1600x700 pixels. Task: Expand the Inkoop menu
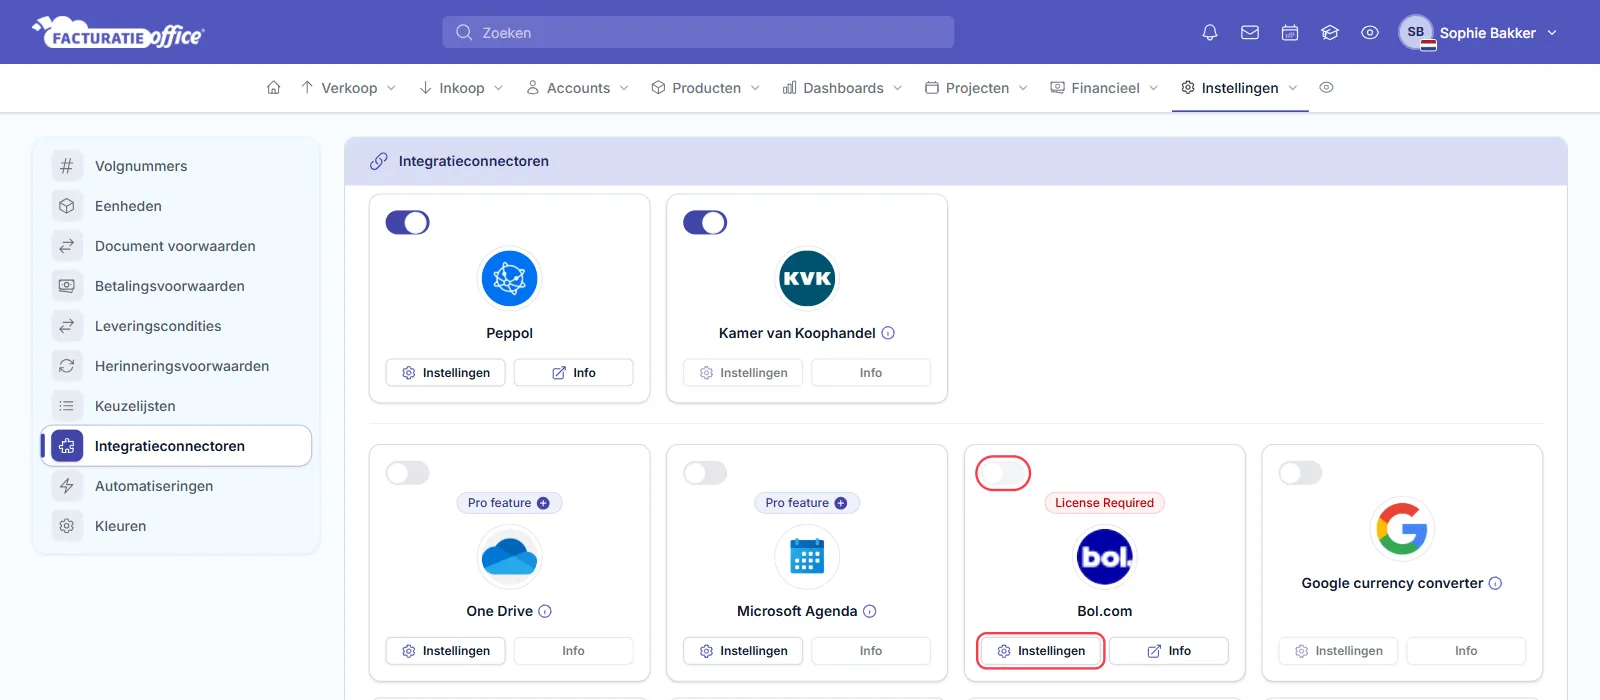(461, 88)
